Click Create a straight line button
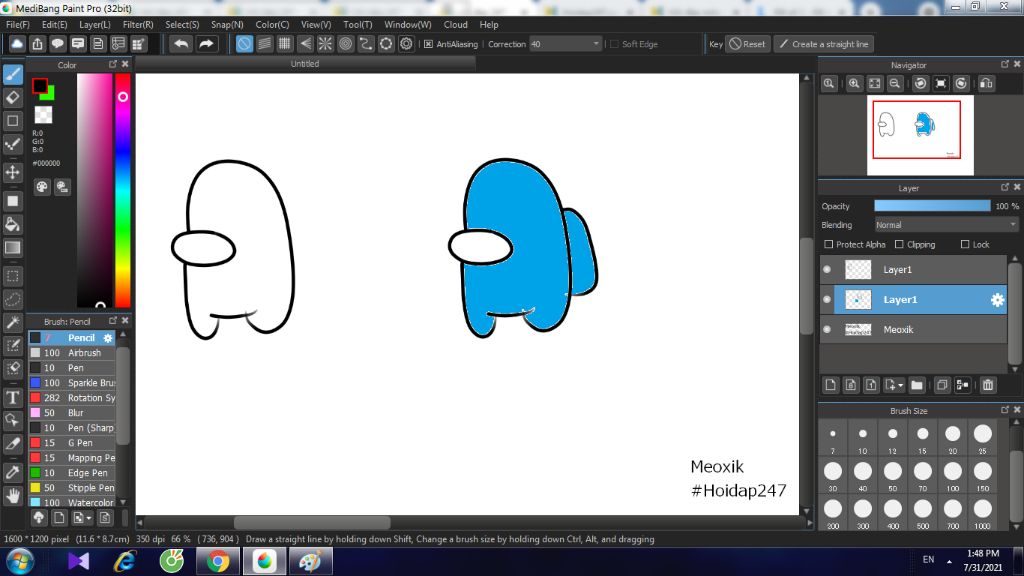 (x=824, y=44)
